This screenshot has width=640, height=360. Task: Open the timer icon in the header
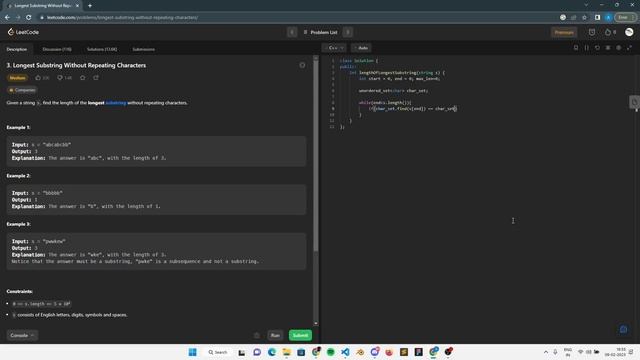tap(592, 32)
